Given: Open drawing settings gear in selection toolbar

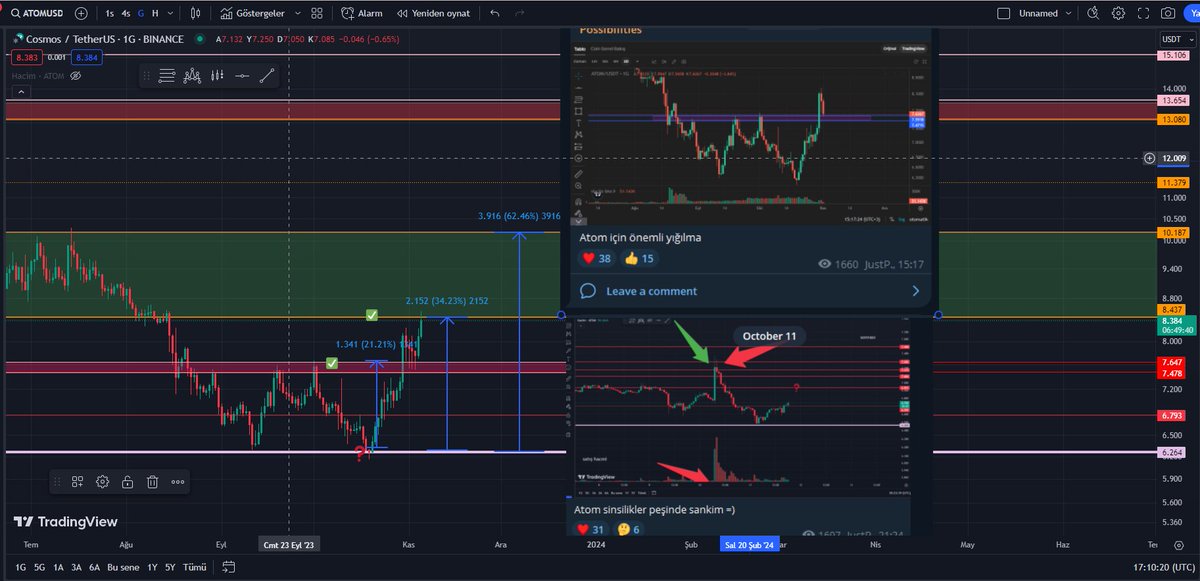Looking at the screenshot, I should click(x=102, y=482).
